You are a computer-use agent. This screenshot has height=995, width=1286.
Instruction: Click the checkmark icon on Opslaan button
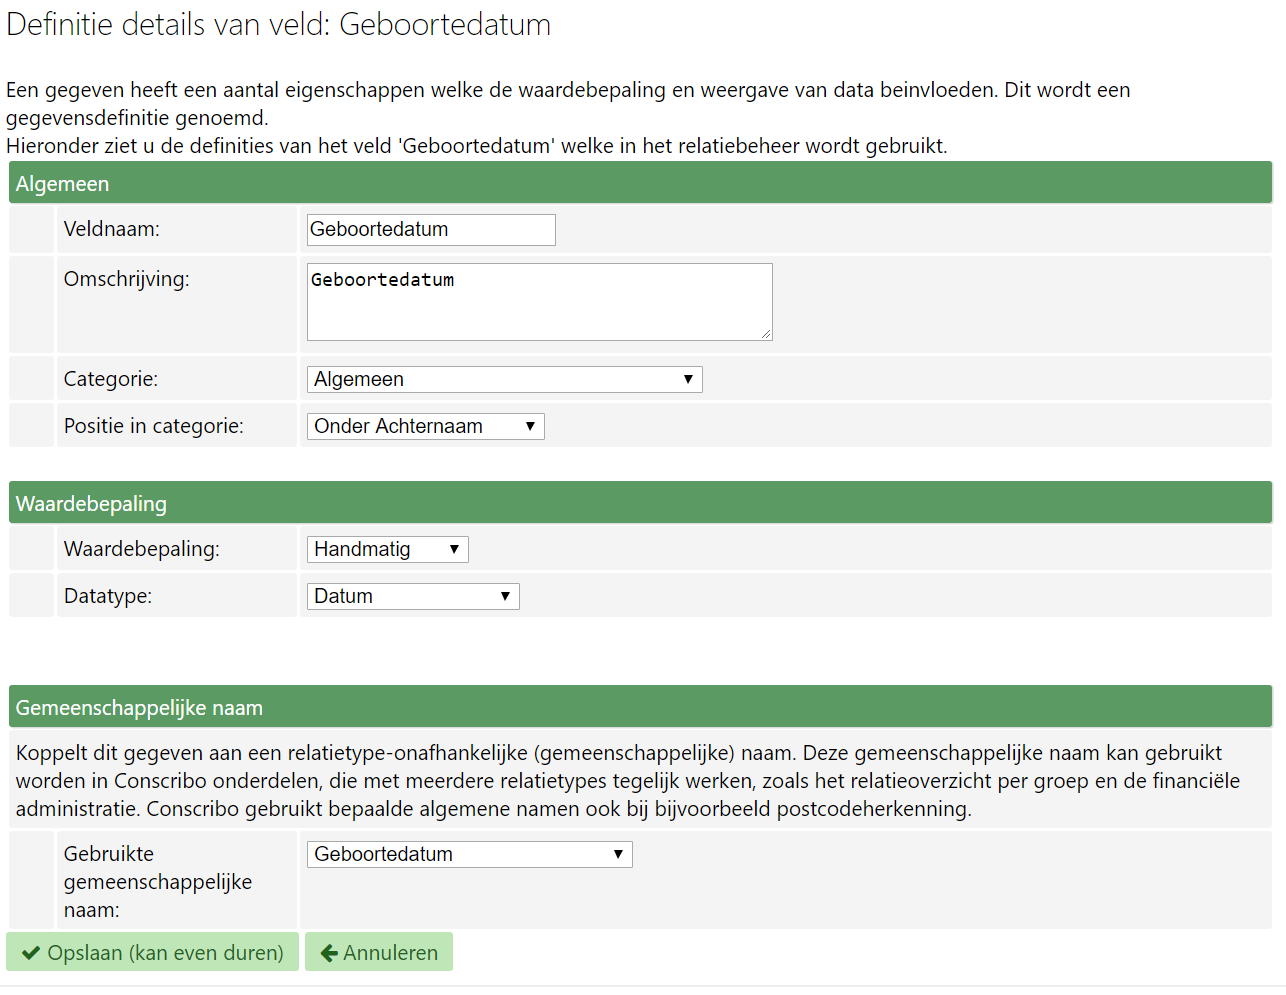pyautogui.click(x=31, y=953)
